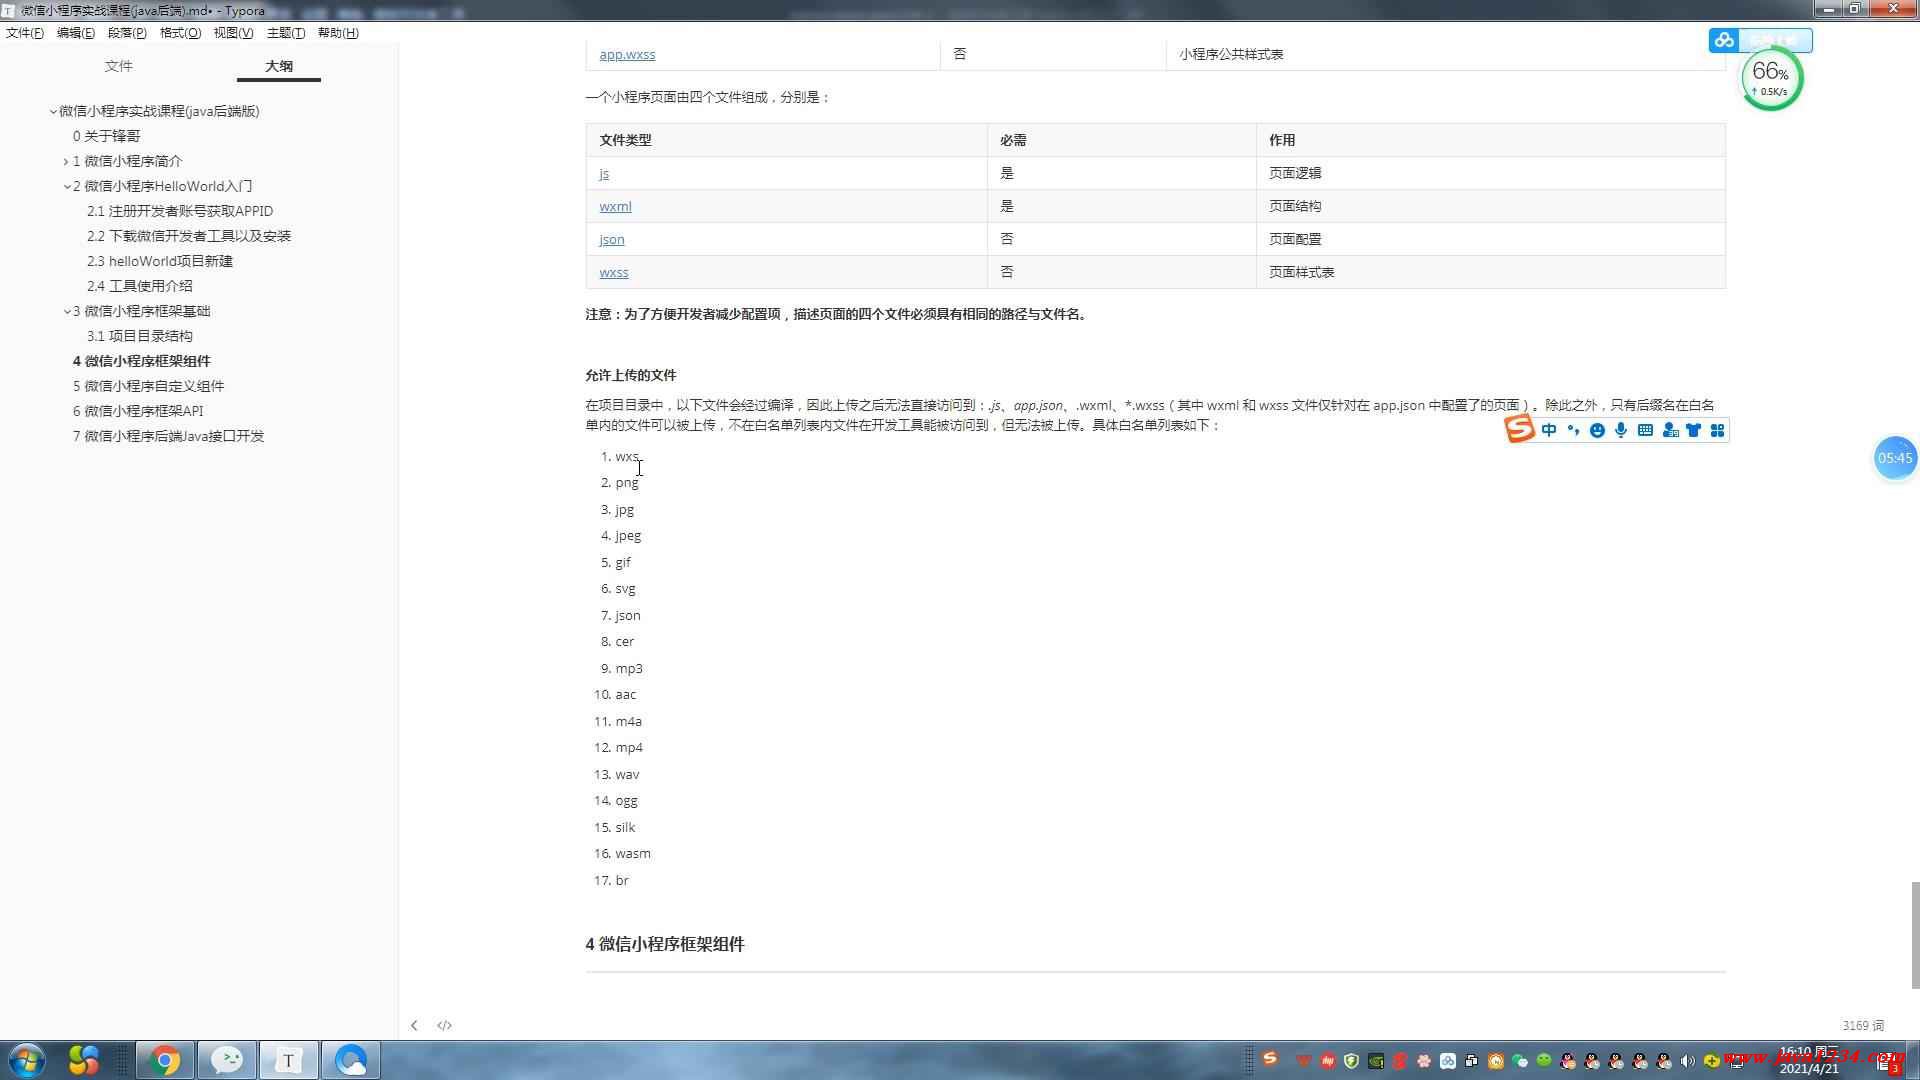Jump to 2.1 注册开发者账号获取APPID
The height and width of the screenshot is (1080, 1920).
click(180, 211)
